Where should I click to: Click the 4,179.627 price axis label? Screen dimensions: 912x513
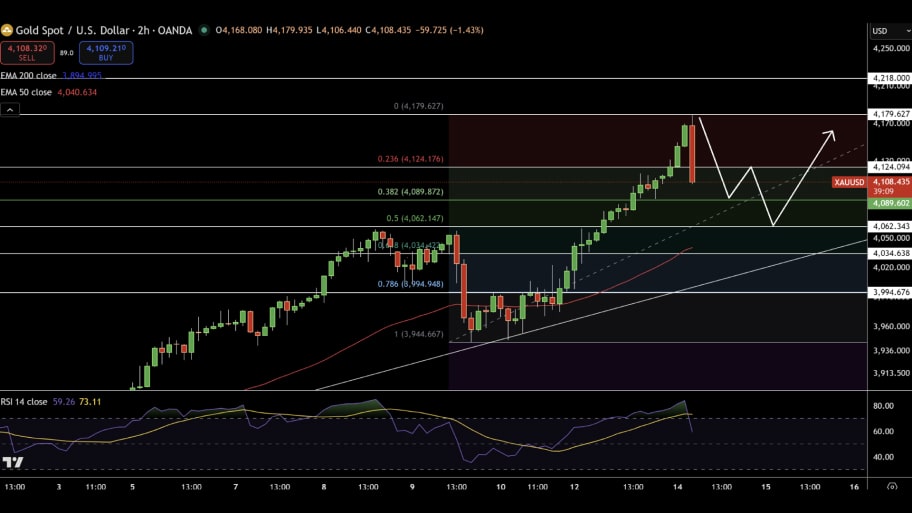click(x=890, y=114)
